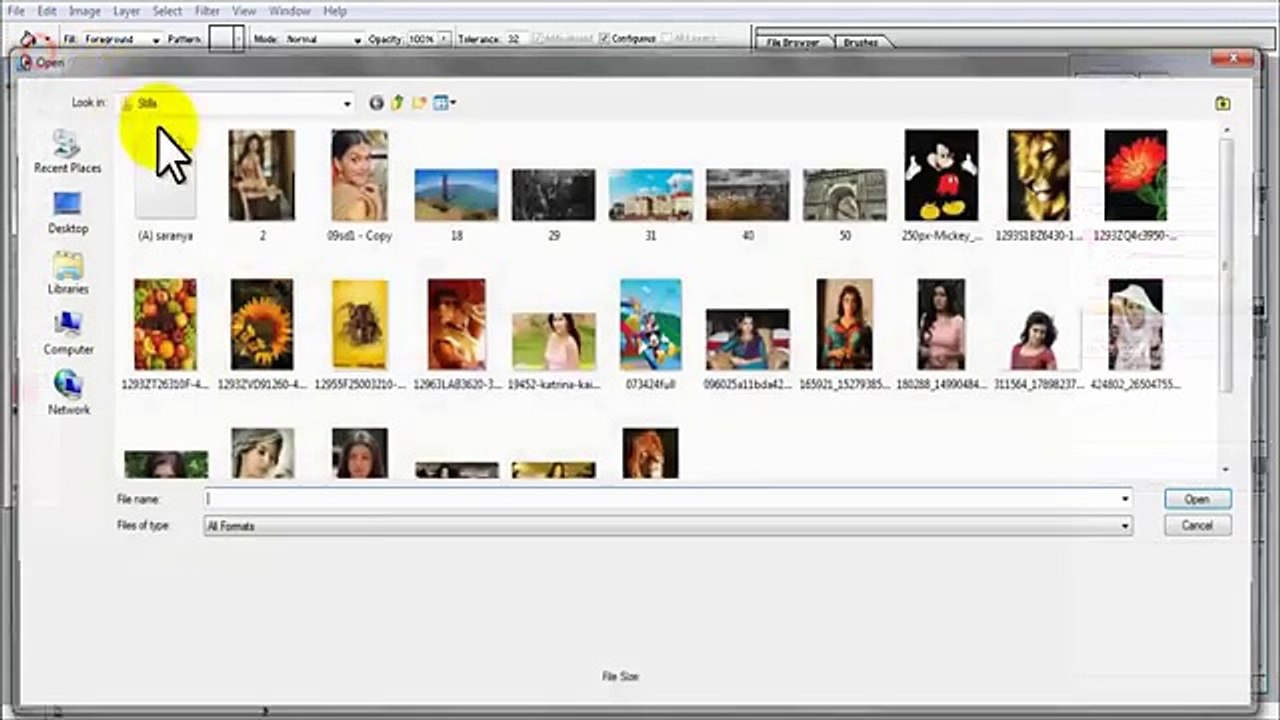Image resolution: width=1280 pixels, height=720 pixels.
Task: Open the File menu
Action: [16, 11]
